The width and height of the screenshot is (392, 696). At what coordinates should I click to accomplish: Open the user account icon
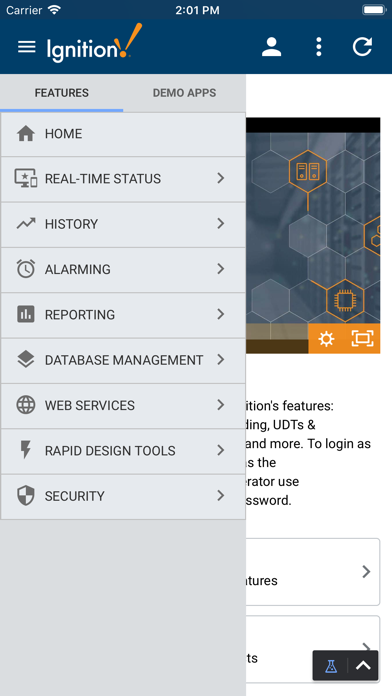click(271, 47)
